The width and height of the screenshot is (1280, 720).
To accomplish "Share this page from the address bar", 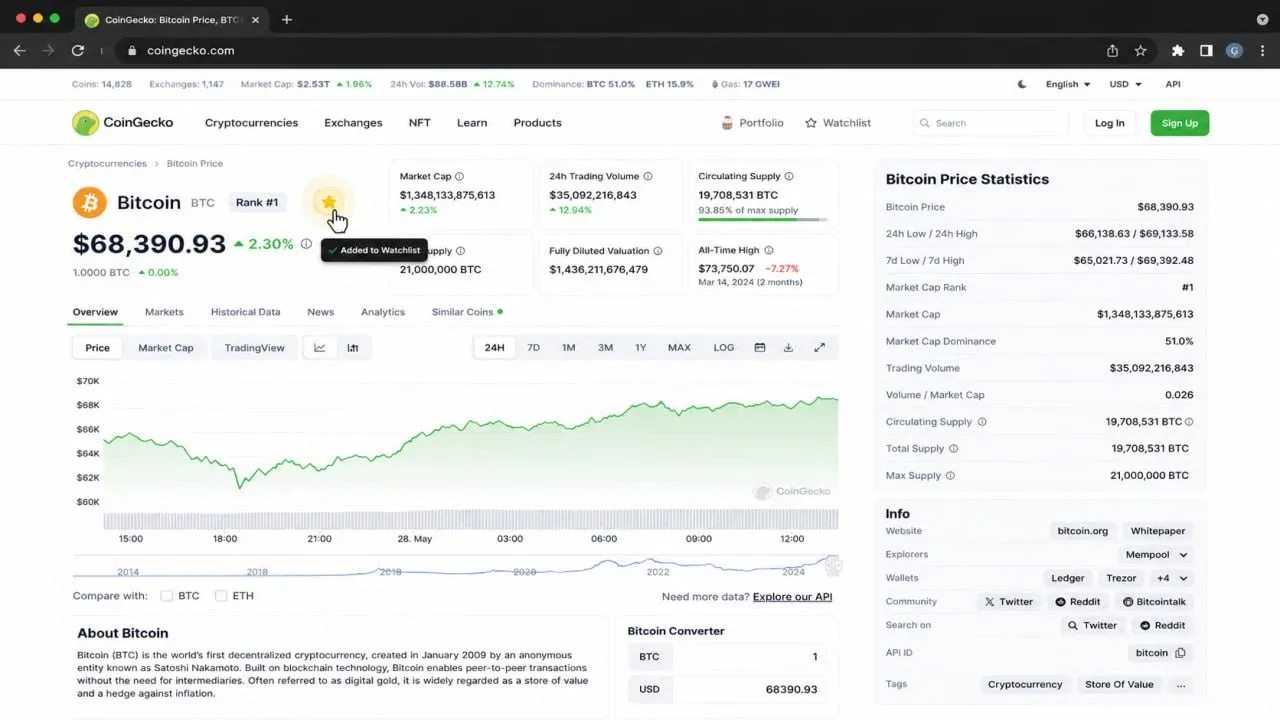I will pyautogui.click(x=1113, y=50).
